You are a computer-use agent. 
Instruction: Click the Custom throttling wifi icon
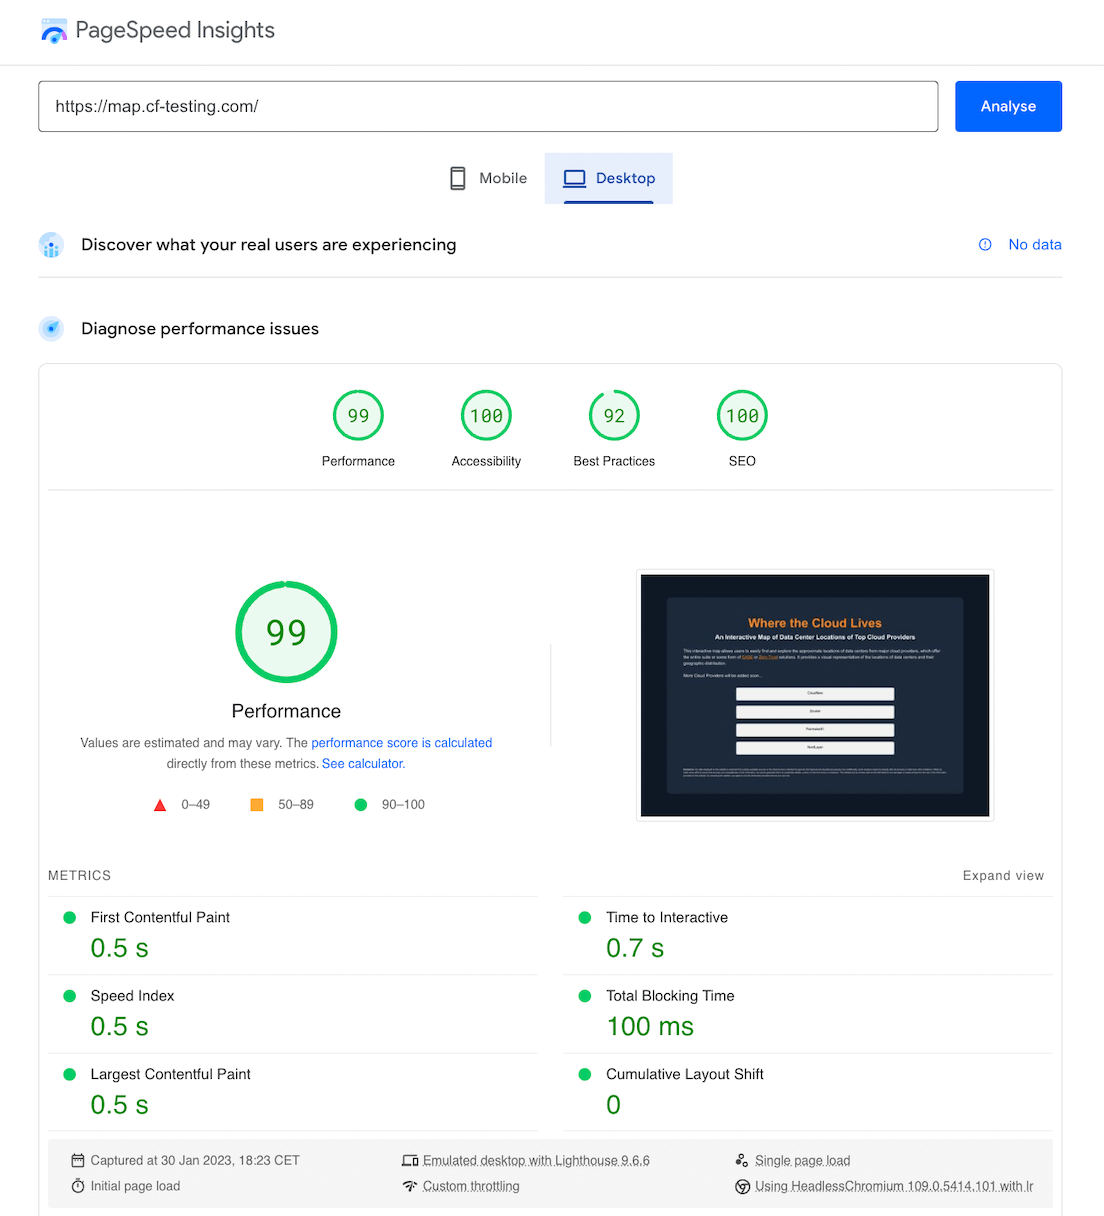[410, 1186]
